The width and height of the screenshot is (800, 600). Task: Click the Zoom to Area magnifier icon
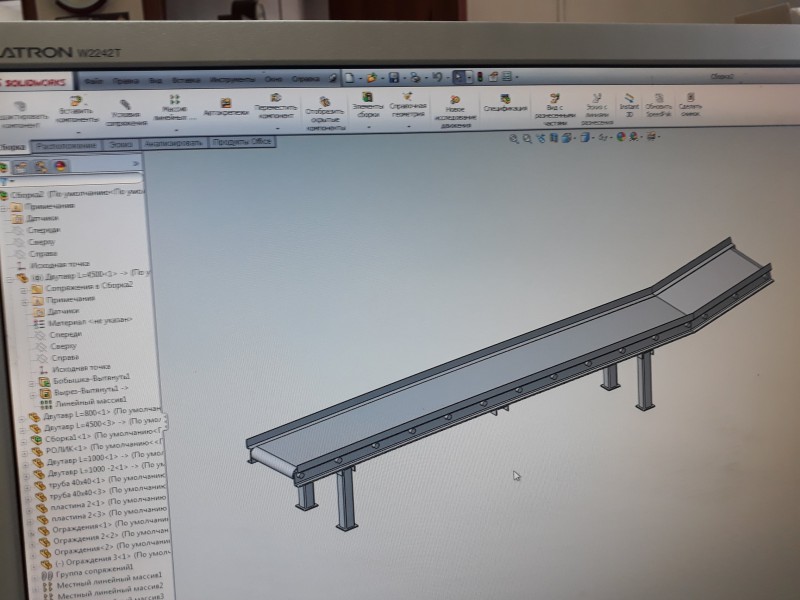coord(527,138)
